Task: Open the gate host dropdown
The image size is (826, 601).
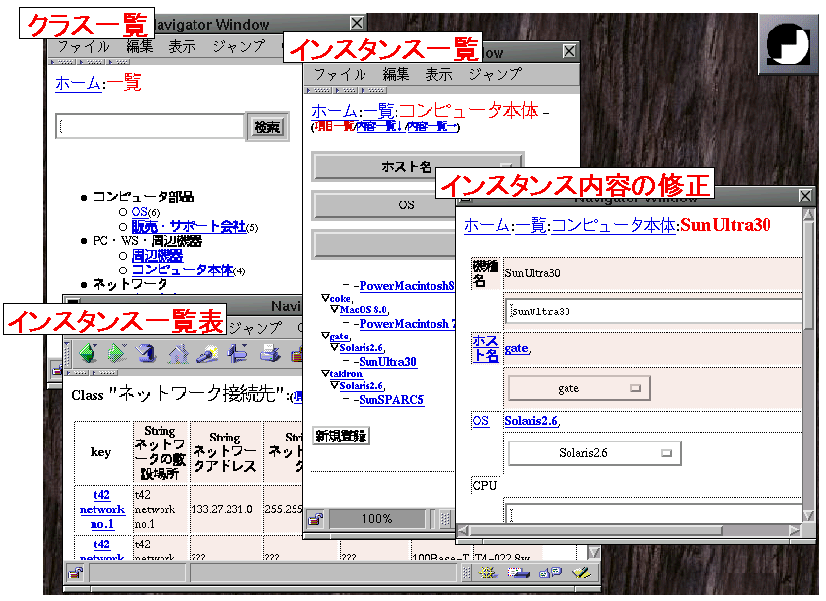Action: point(579,388)
